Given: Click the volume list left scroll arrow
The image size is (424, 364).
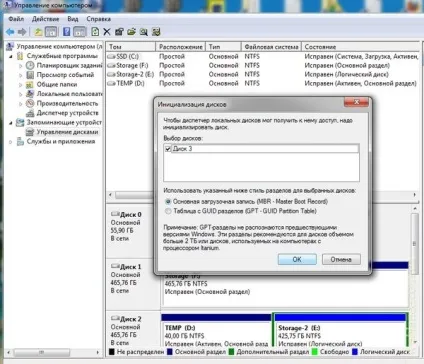Looking at the screenshot, I should tap(110, 195).
